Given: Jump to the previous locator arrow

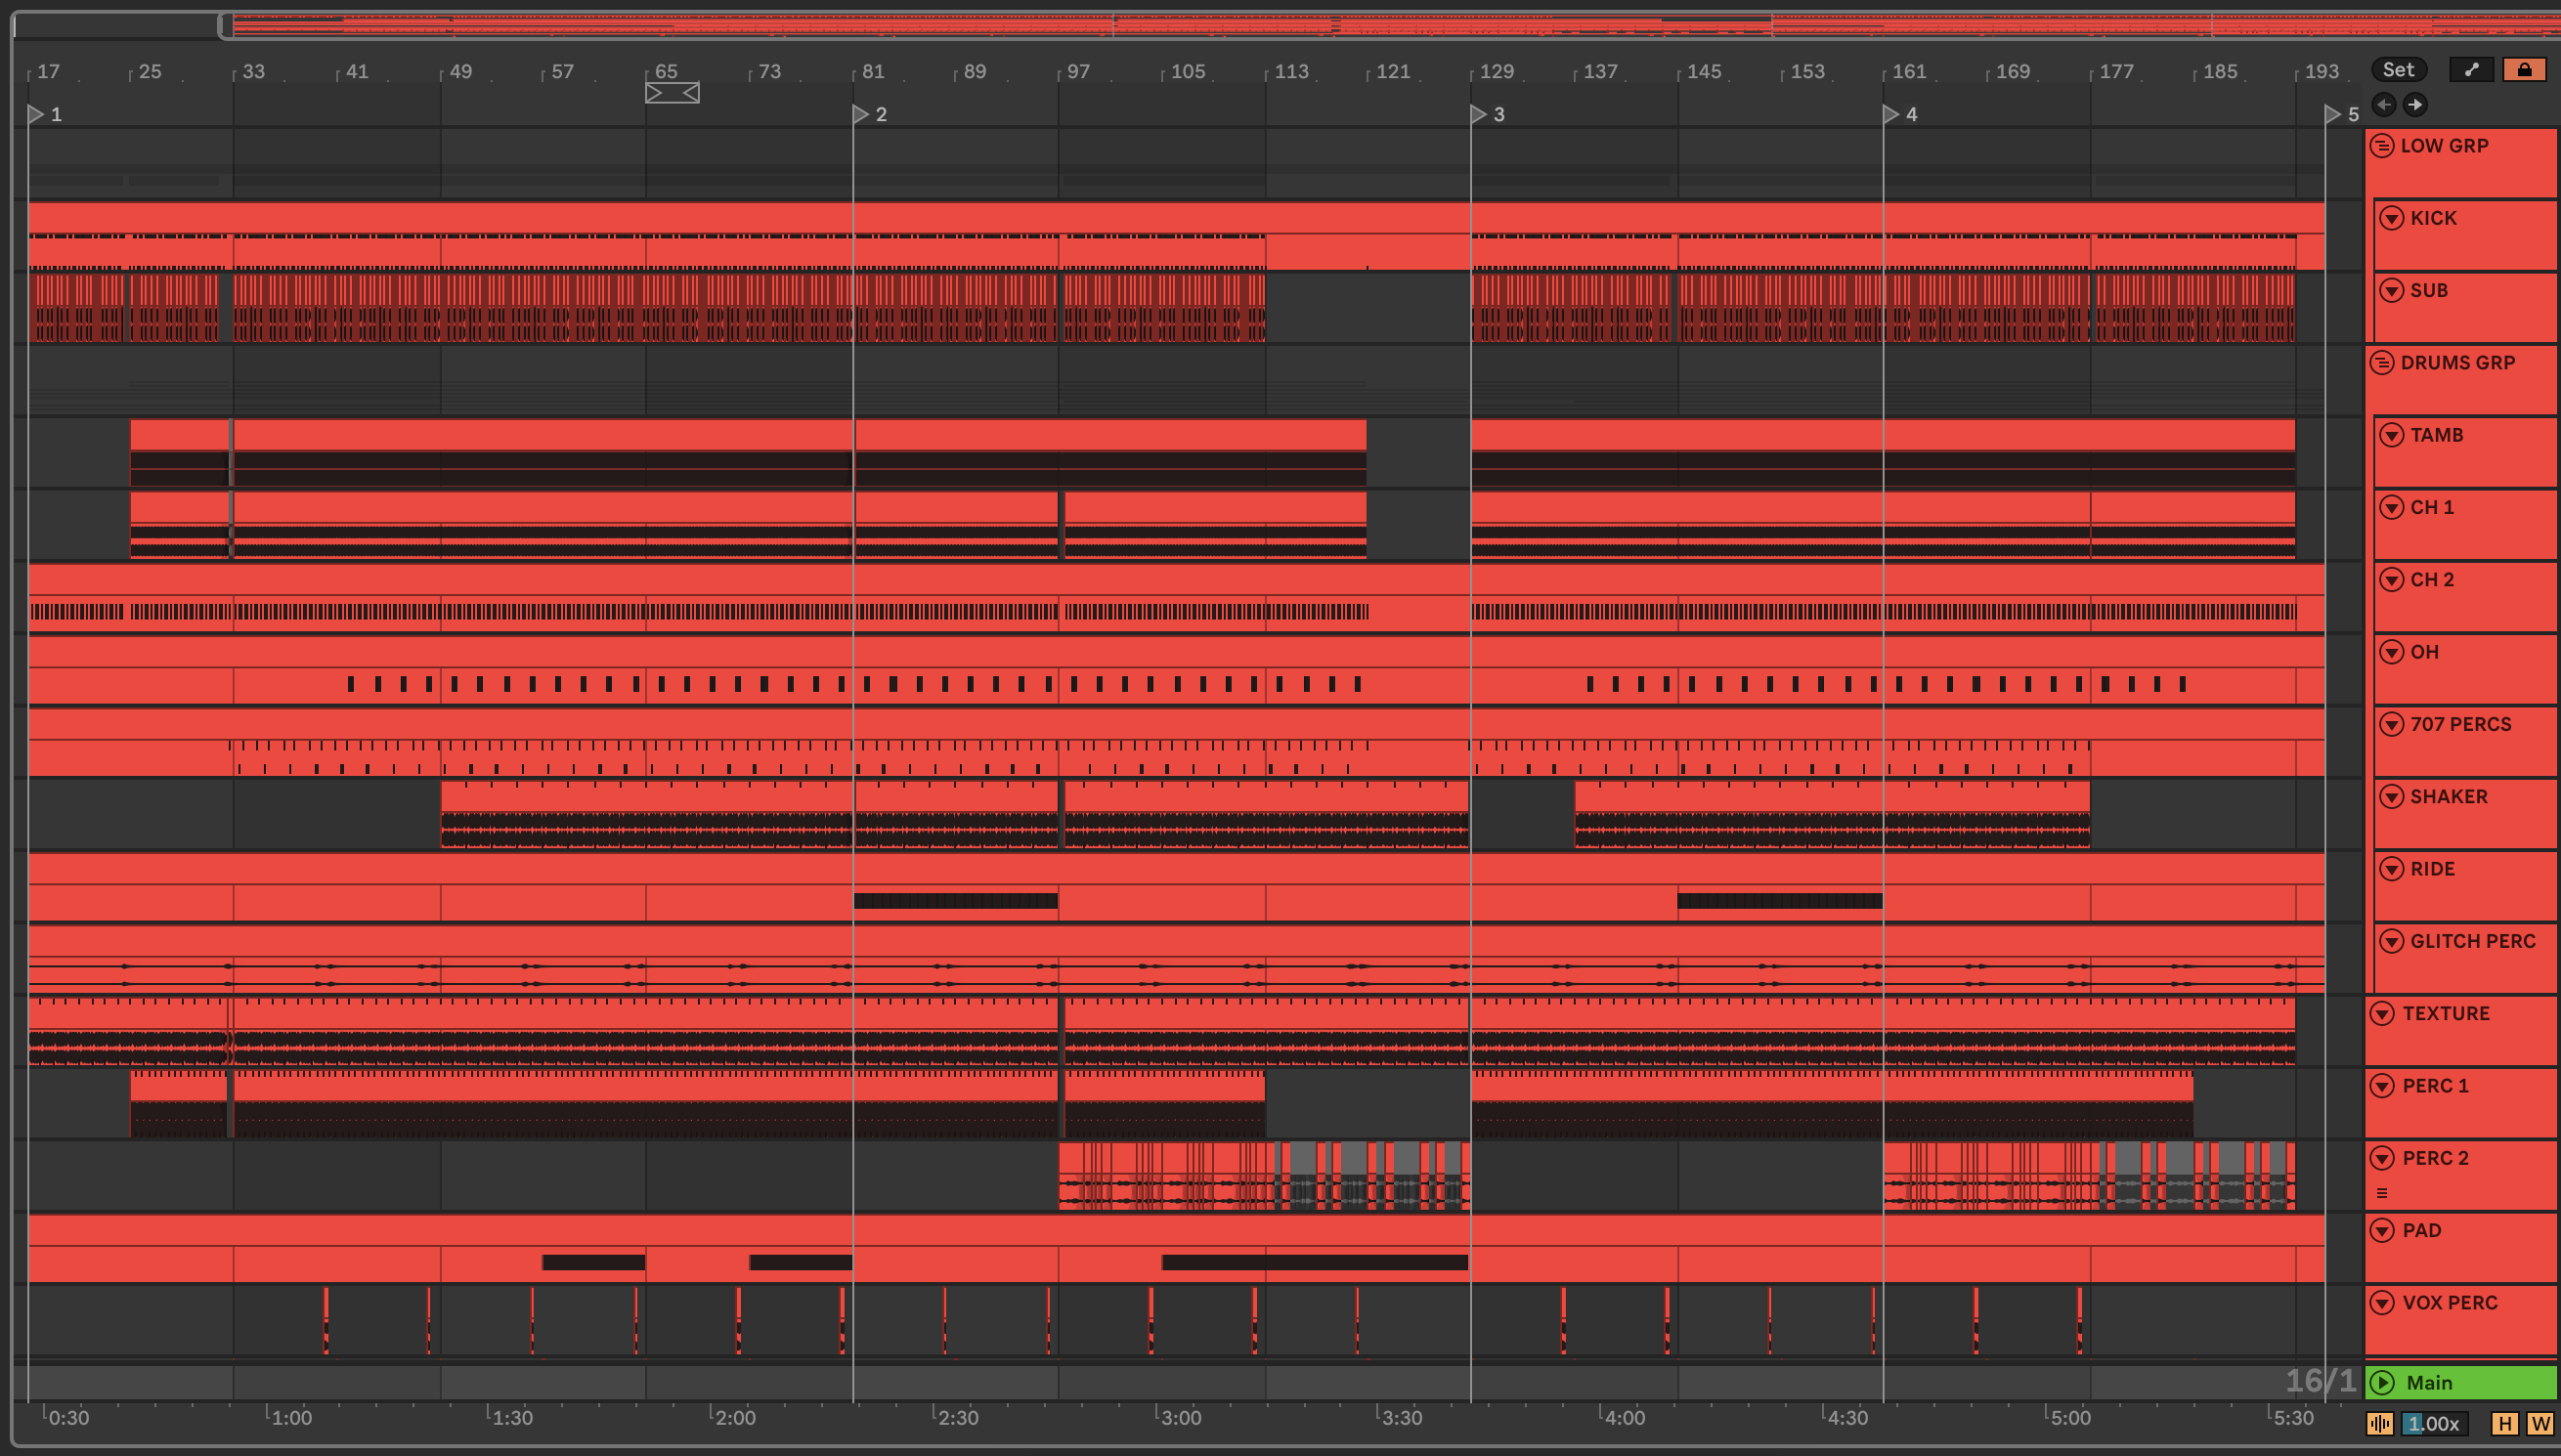Looking at the screenshot, I should pos(2384,105).
